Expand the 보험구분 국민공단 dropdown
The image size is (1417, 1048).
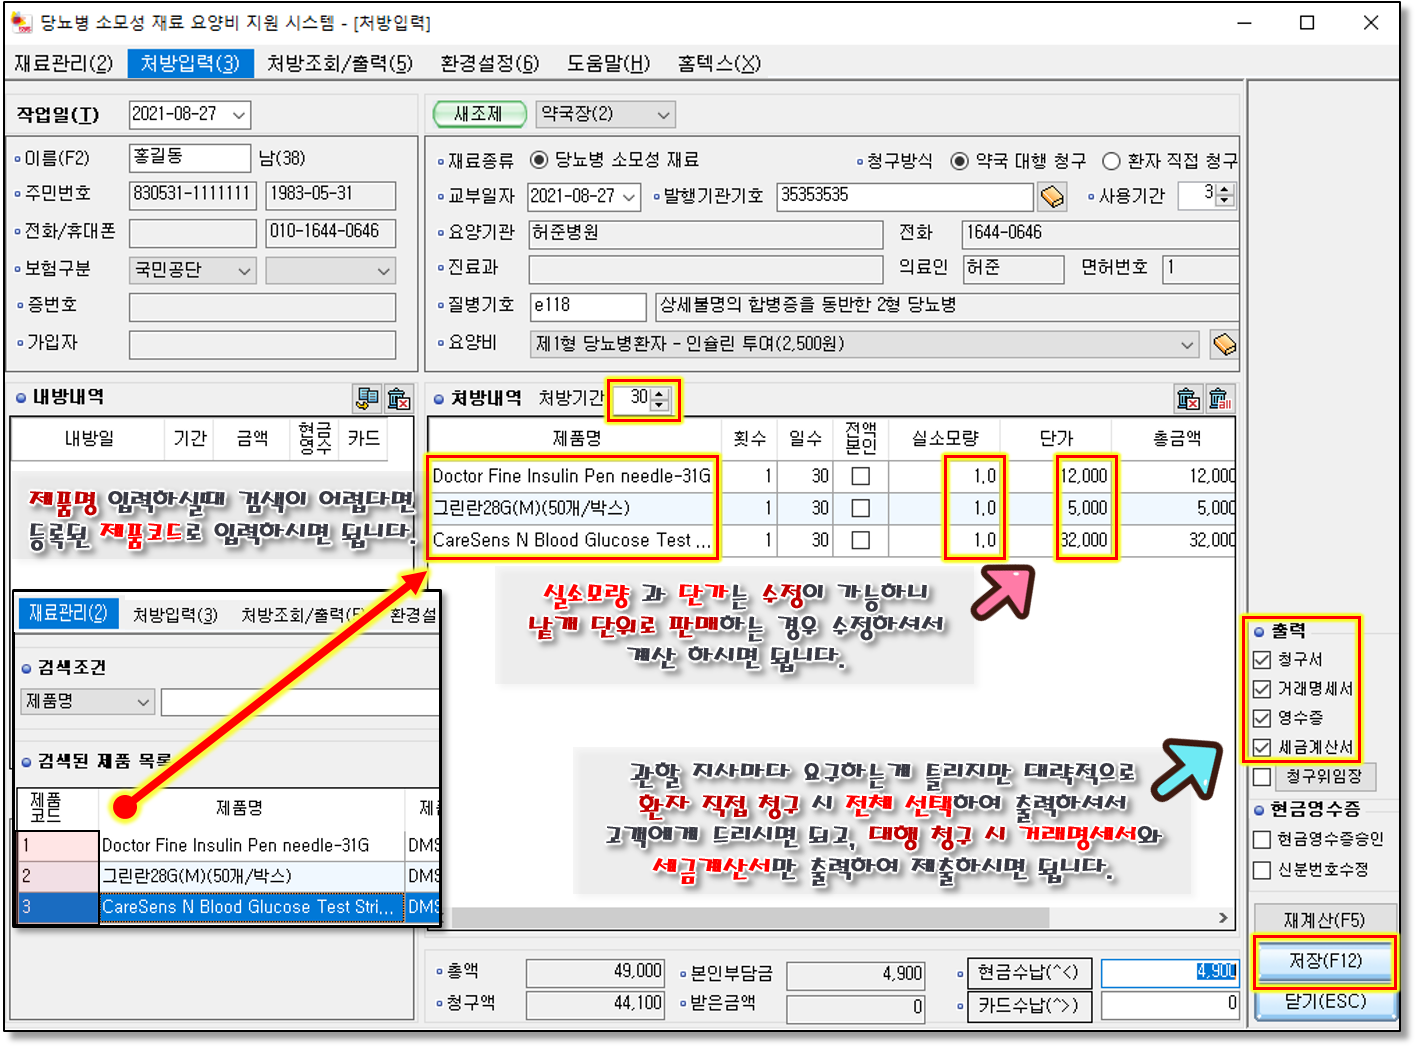coord(244,271)
